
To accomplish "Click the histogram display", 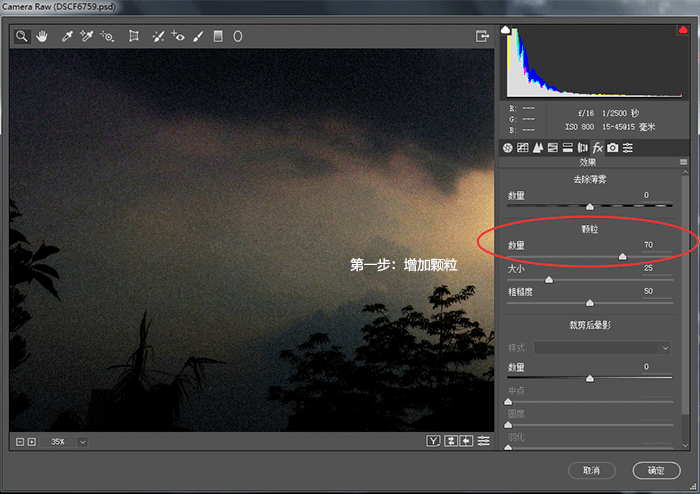I will pyautogui.click(x=594, y=62).
